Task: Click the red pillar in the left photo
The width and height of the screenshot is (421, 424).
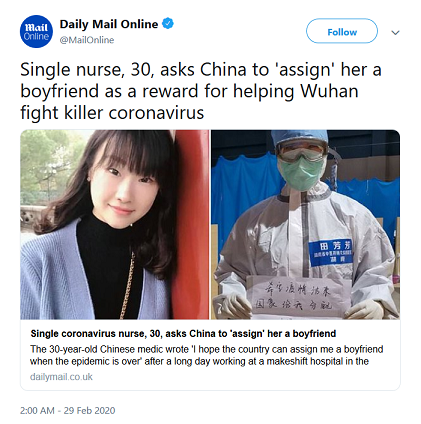Action: click(x=192, y=224)
